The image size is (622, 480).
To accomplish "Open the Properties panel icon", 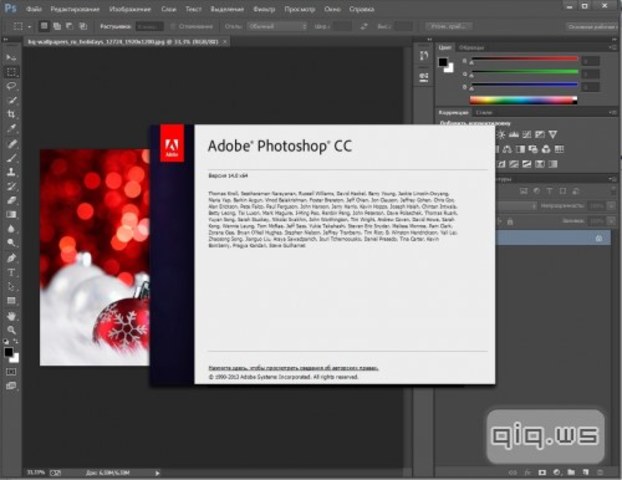I will [x=424, y=76].
